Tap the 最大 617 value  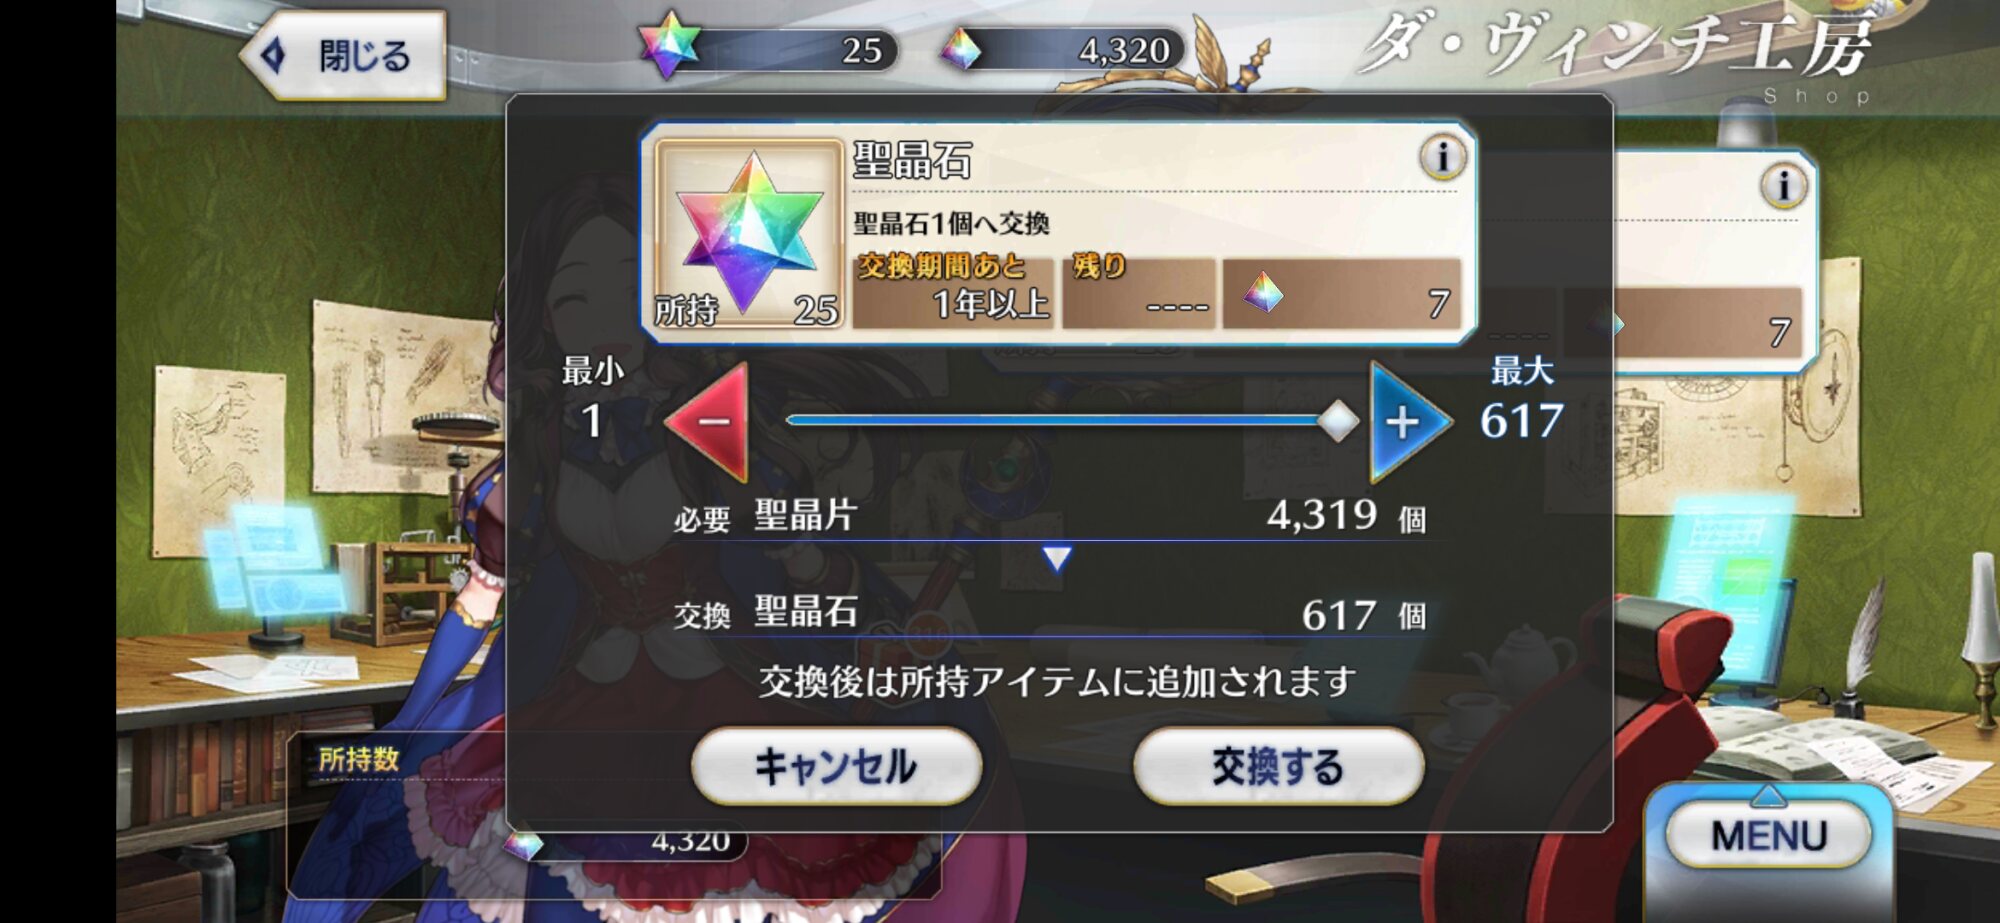tap(1521, 421)
